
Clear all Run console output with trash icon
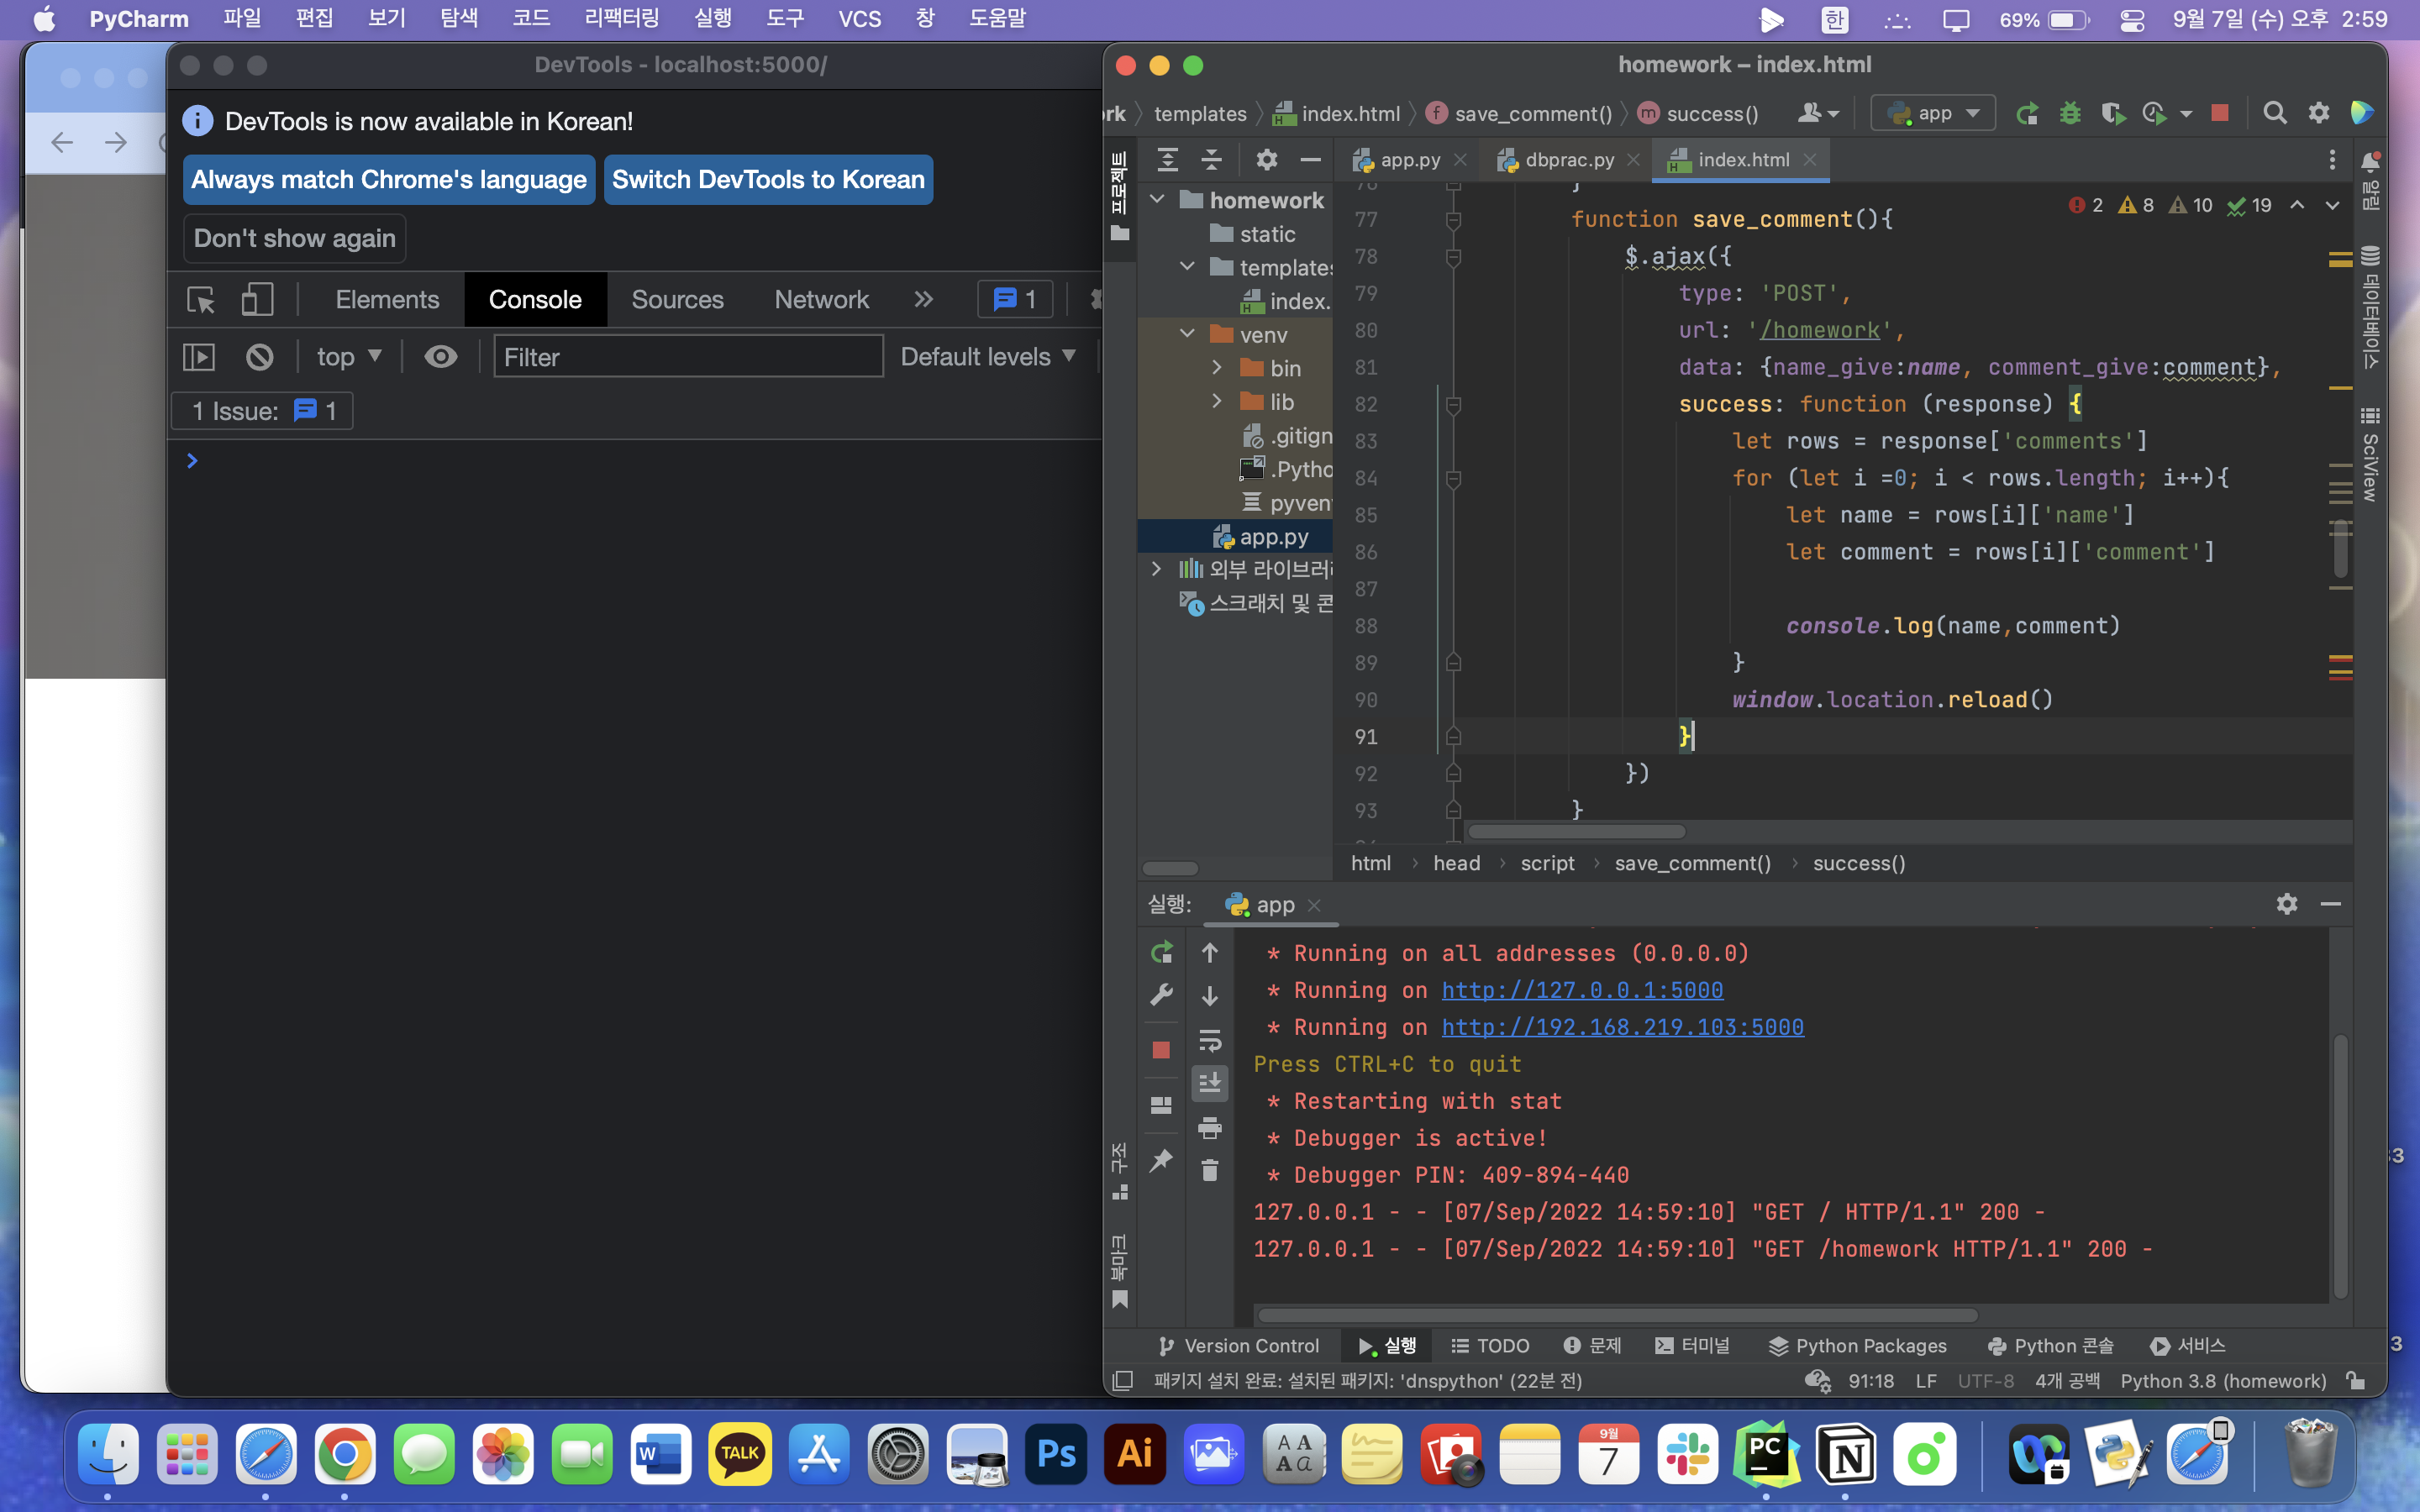point(1210,1170)
